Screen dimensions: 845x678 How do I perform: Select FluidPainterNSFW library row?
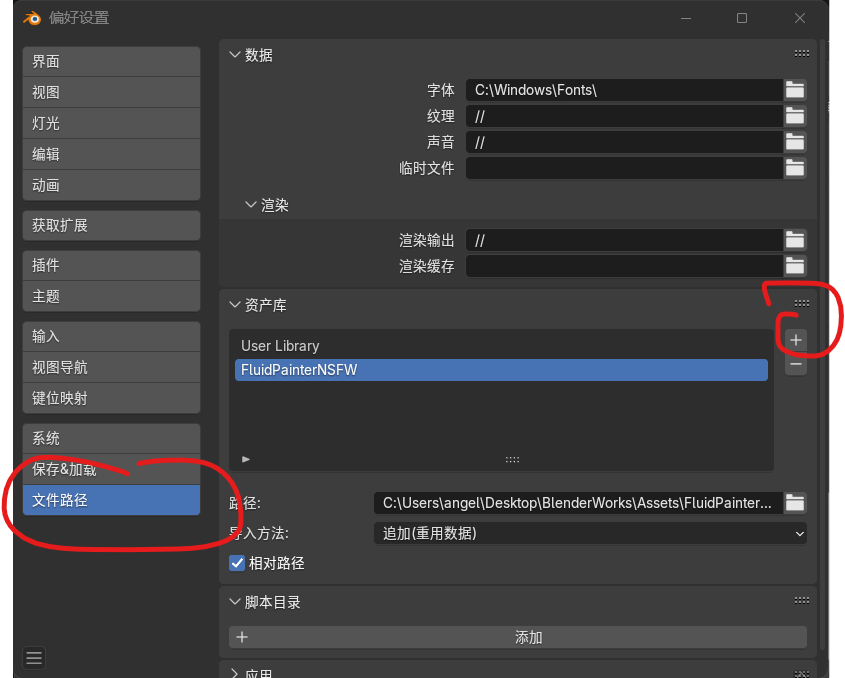pyautogui.click(x=501, y=370)
